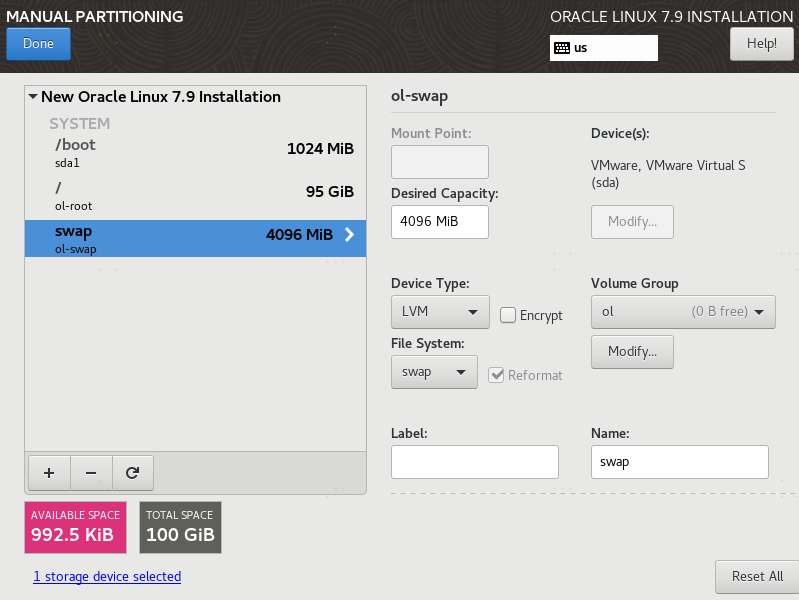Click the arrow chevron on swap row
Screen dimensions: 799x600
pos(349,235)
